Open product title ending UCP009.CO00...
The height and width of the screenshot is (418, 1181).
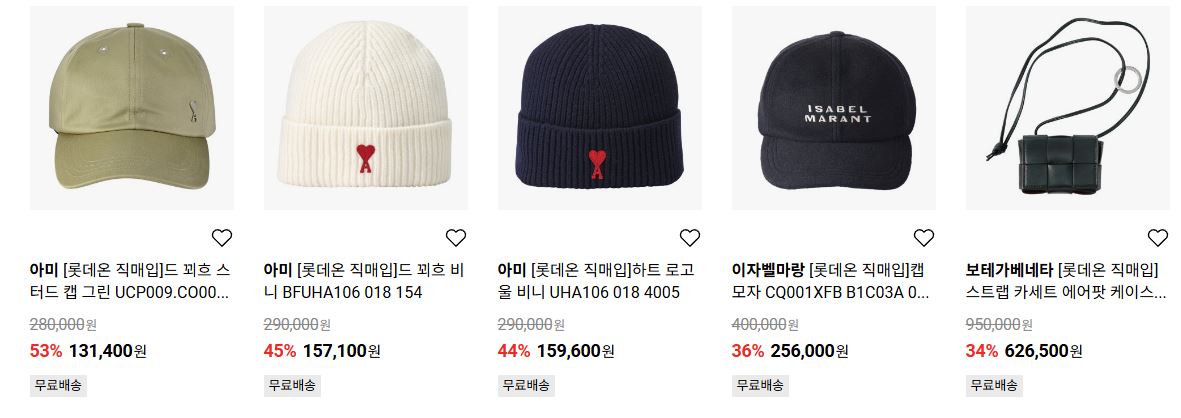coord(131,281)
